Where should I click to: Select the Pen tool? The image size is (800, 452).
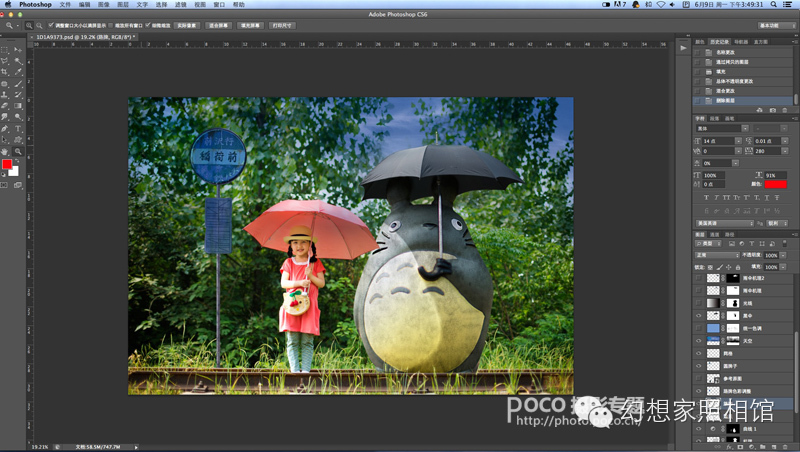coord(5,129)
